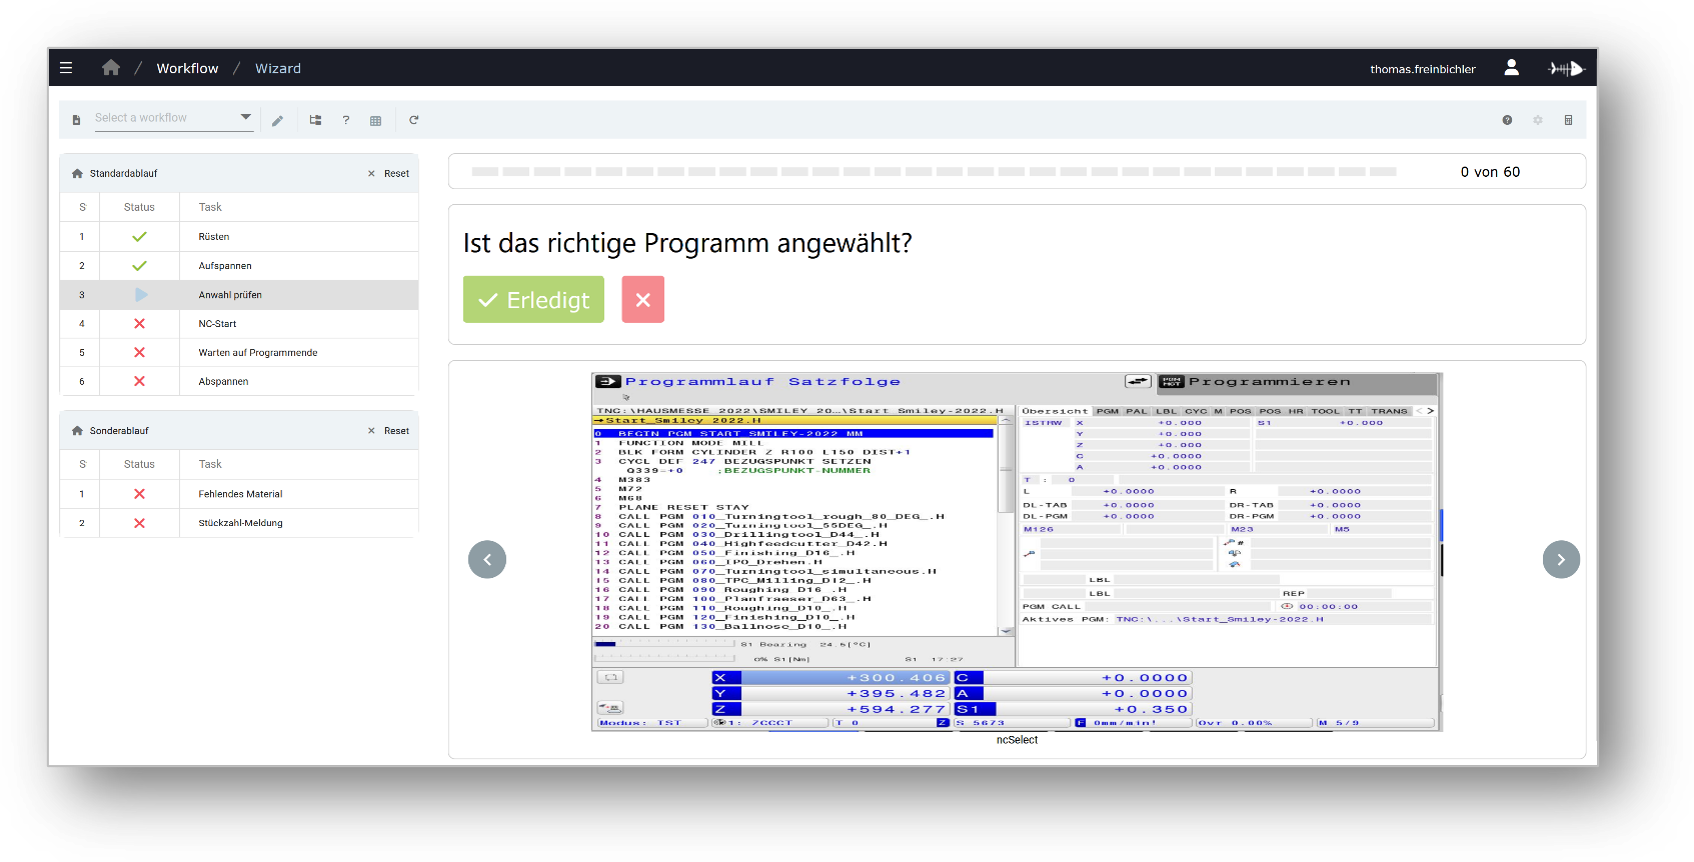Click the settings gear icon
This screenshot has height=862, width=1694.
pyautogui.click(x=1538, y=120)
